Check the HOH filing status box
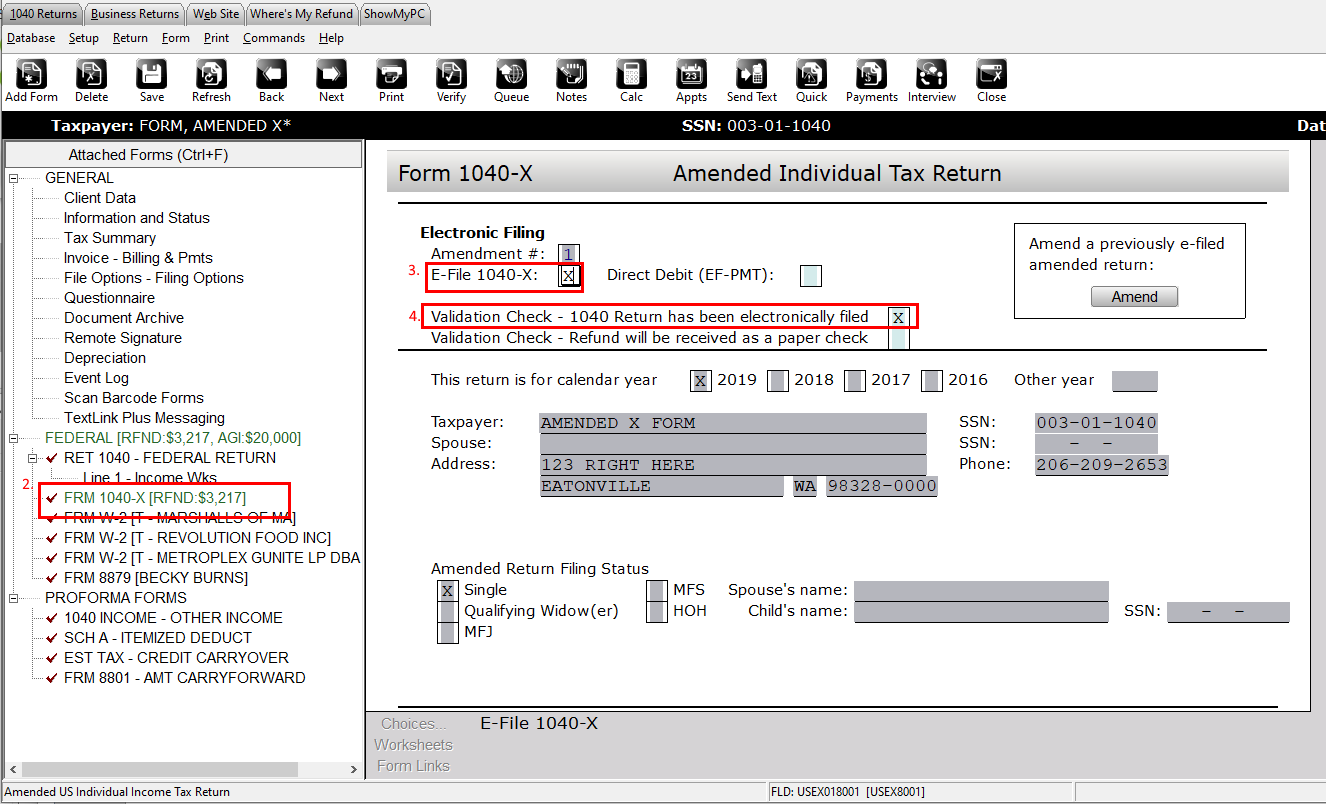The width and height of the screenshot is (1342, 804). click(657, 611)
